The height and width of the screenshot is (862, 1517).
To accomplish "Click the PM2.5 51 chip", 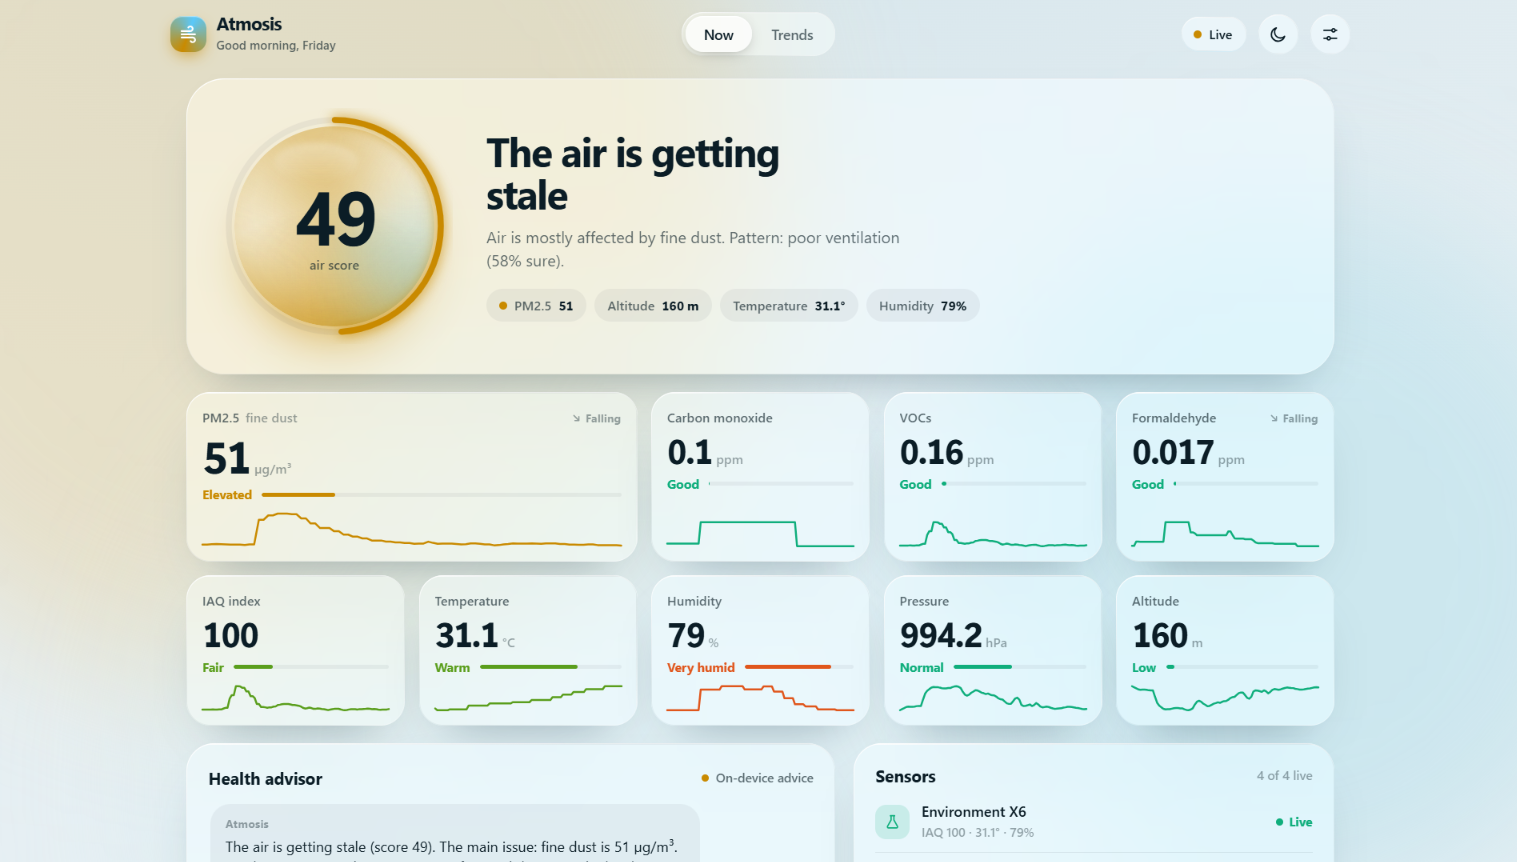I will click(x=536, y=306).
